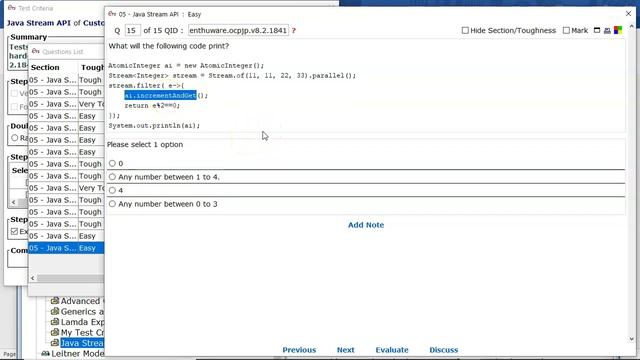Enable Hide Section/Toughness checkbox
This screenshot has height=360, width=640.
(x=465, y=30)
